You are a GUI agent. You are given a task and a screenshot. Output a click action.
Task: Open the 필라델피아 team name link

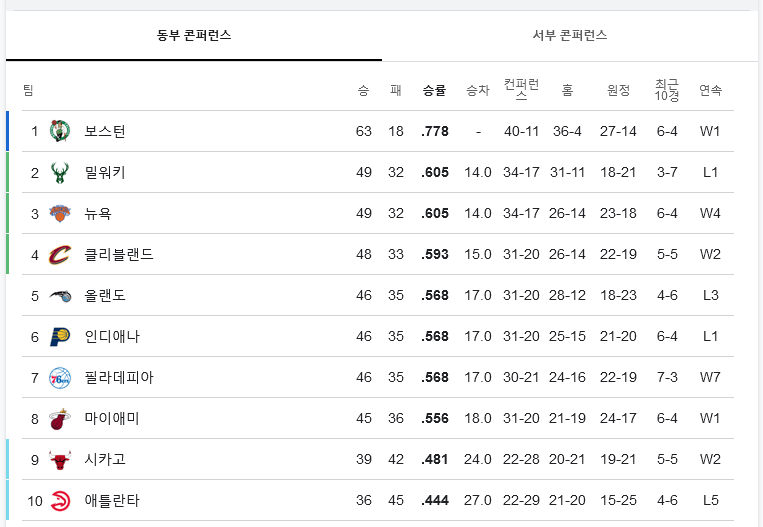(119, 378)
